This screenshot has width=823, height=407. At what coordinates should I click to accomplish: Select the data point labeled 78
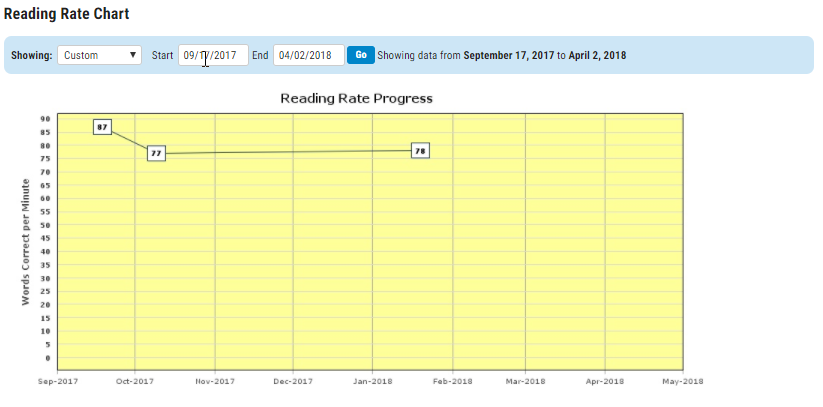tap(421, 151)
